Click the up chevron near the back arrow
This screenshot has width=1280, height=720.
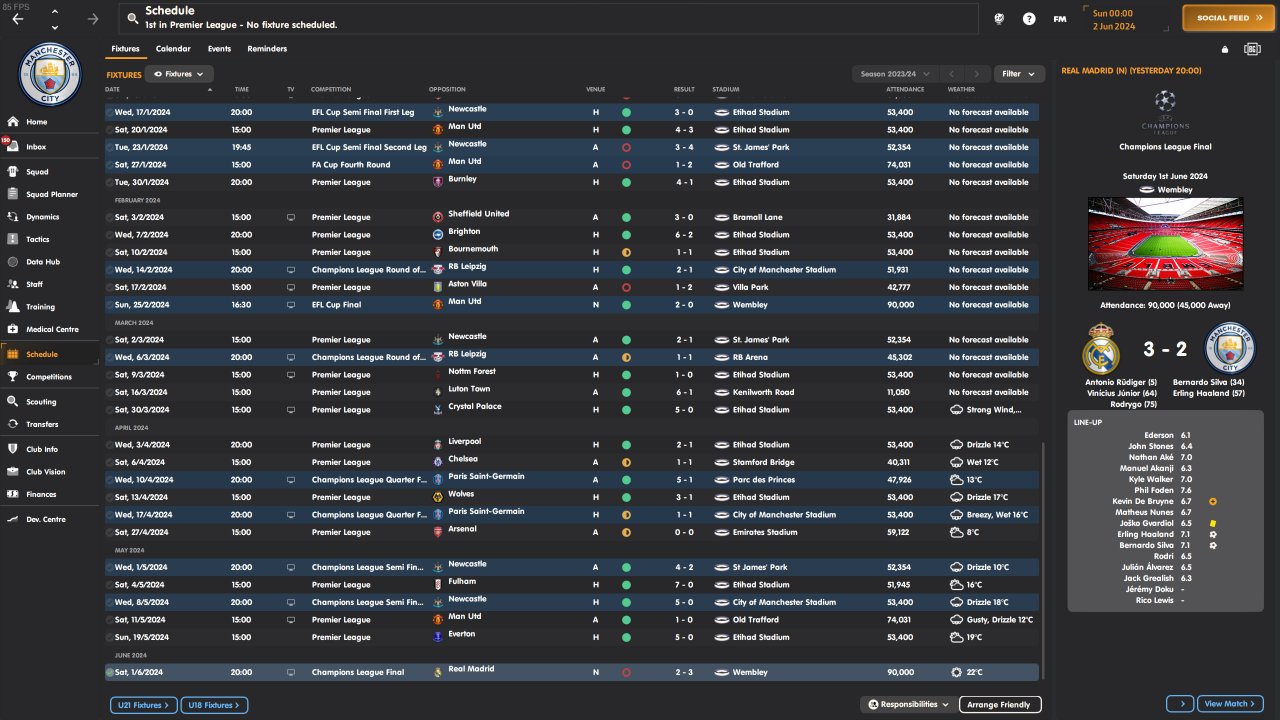tap(54, 12)
